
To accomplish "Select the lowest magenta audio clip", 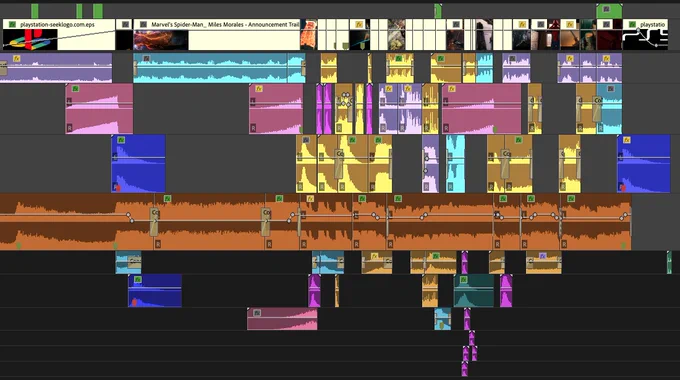I will [x=464, y=369].
